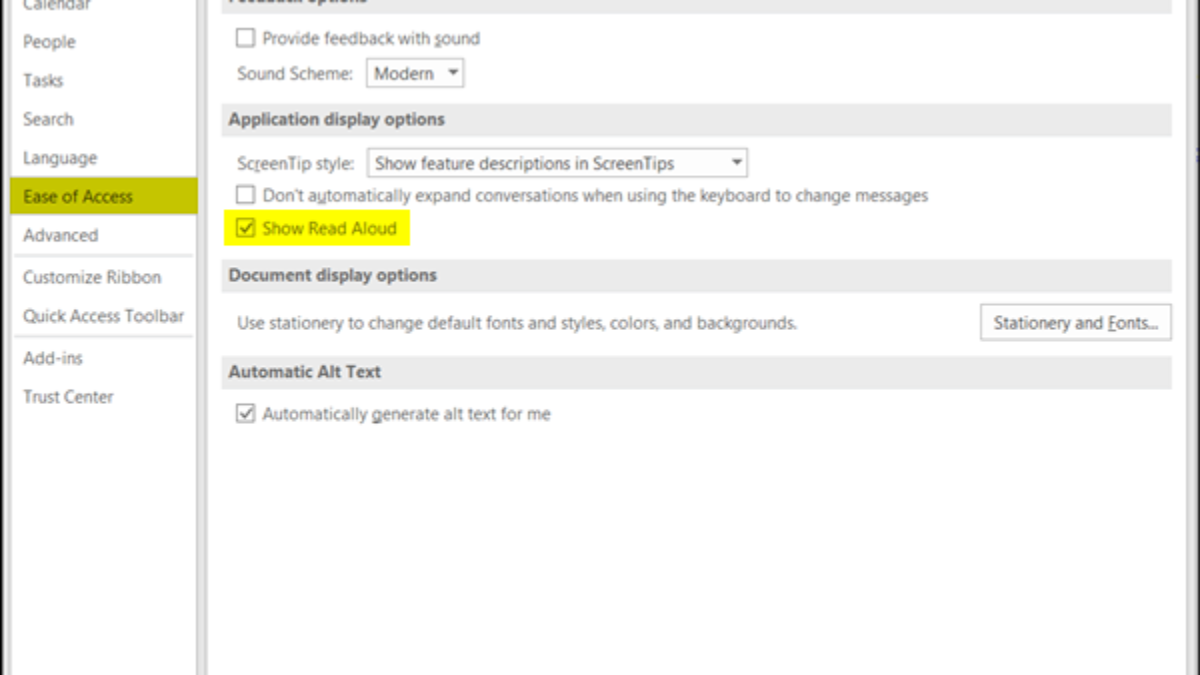The image size is (1200, 675).
Task: Go to the Search options category
Action: [48, 119]
